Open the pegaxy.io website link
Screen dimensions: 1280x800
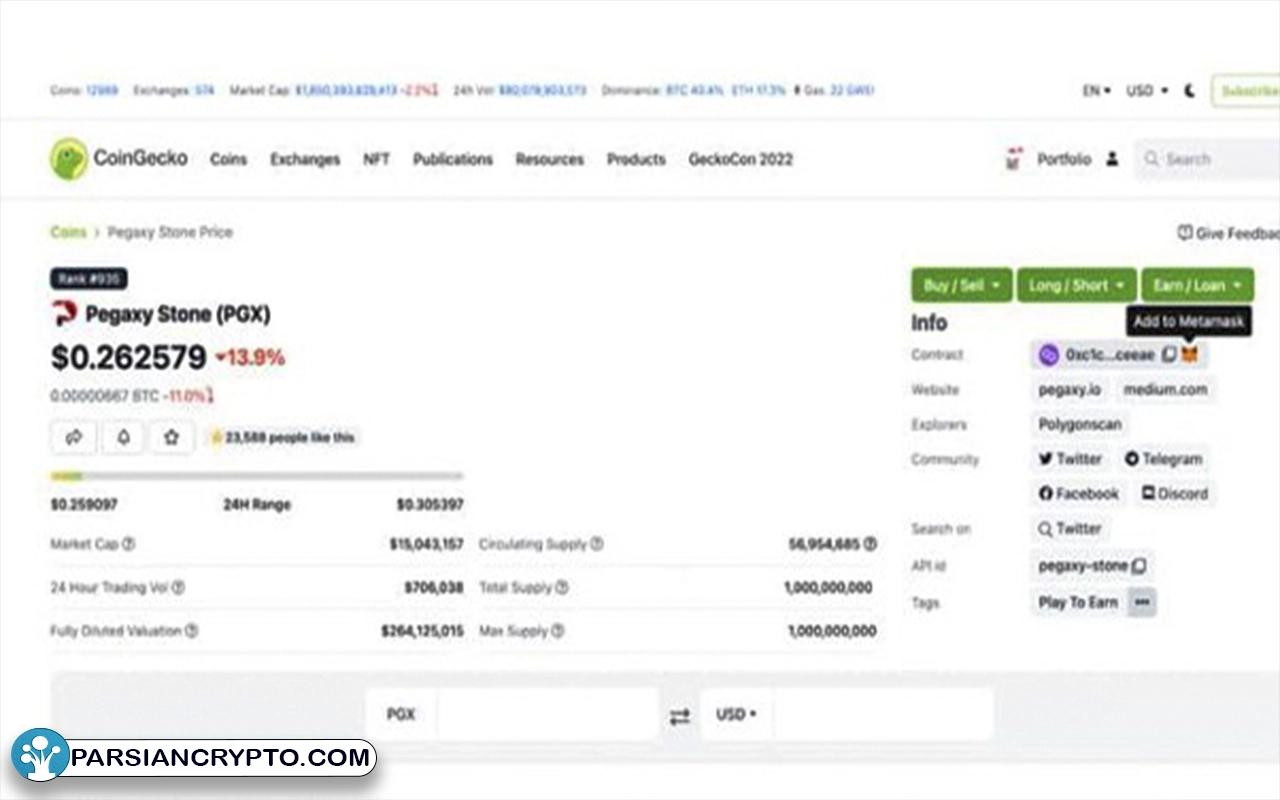click(x=1070, y=389)
